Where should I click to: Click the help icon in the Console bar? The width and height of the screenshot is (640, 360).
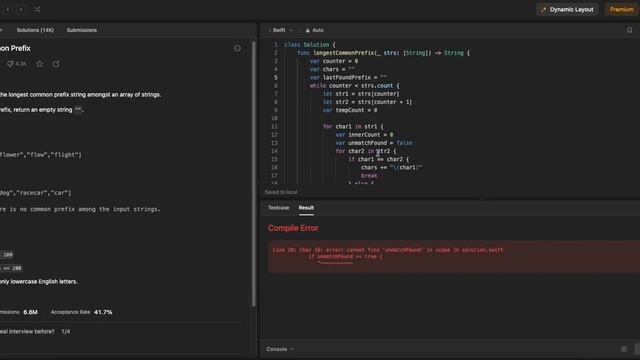(624, 349)
